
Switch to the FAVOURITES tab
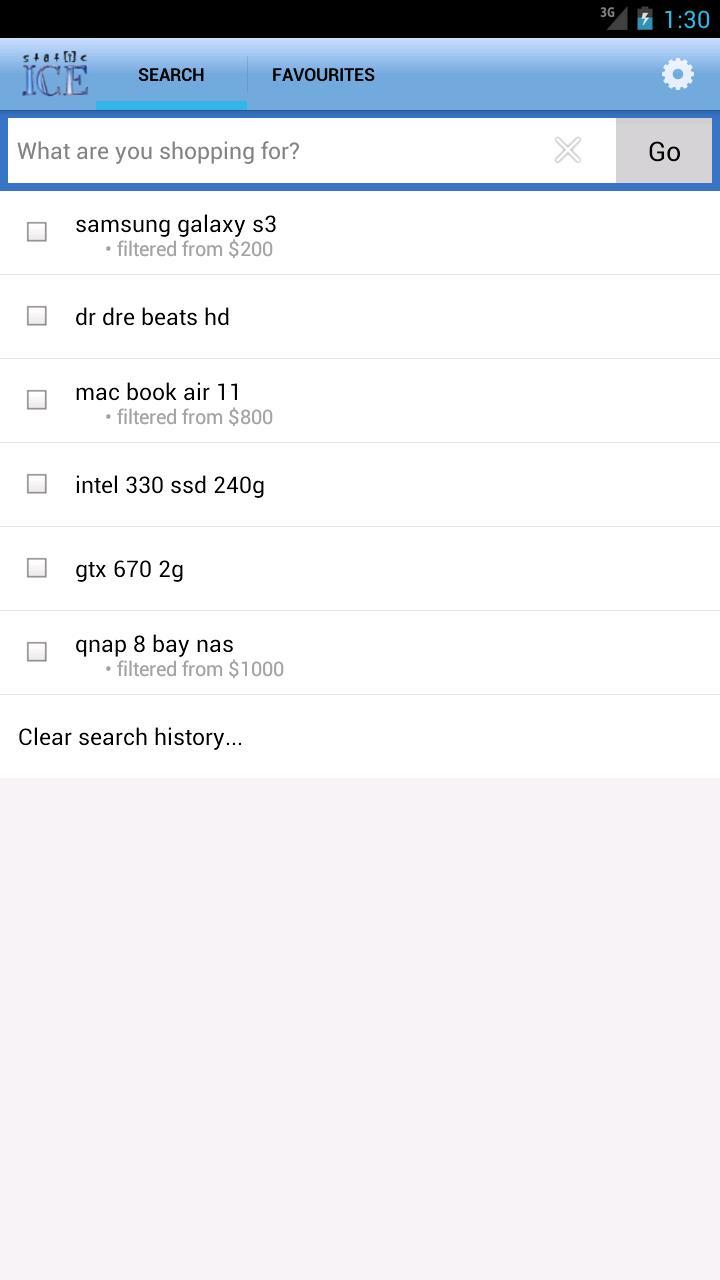323,74
